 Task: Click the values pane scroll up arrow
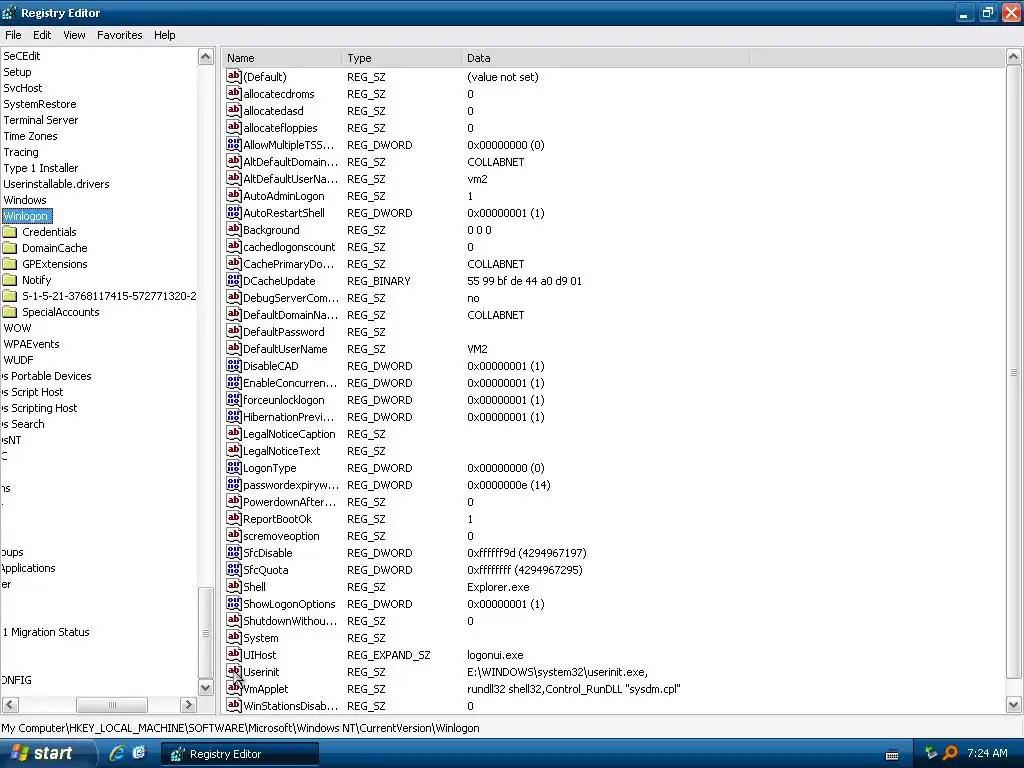(1014, 57)
